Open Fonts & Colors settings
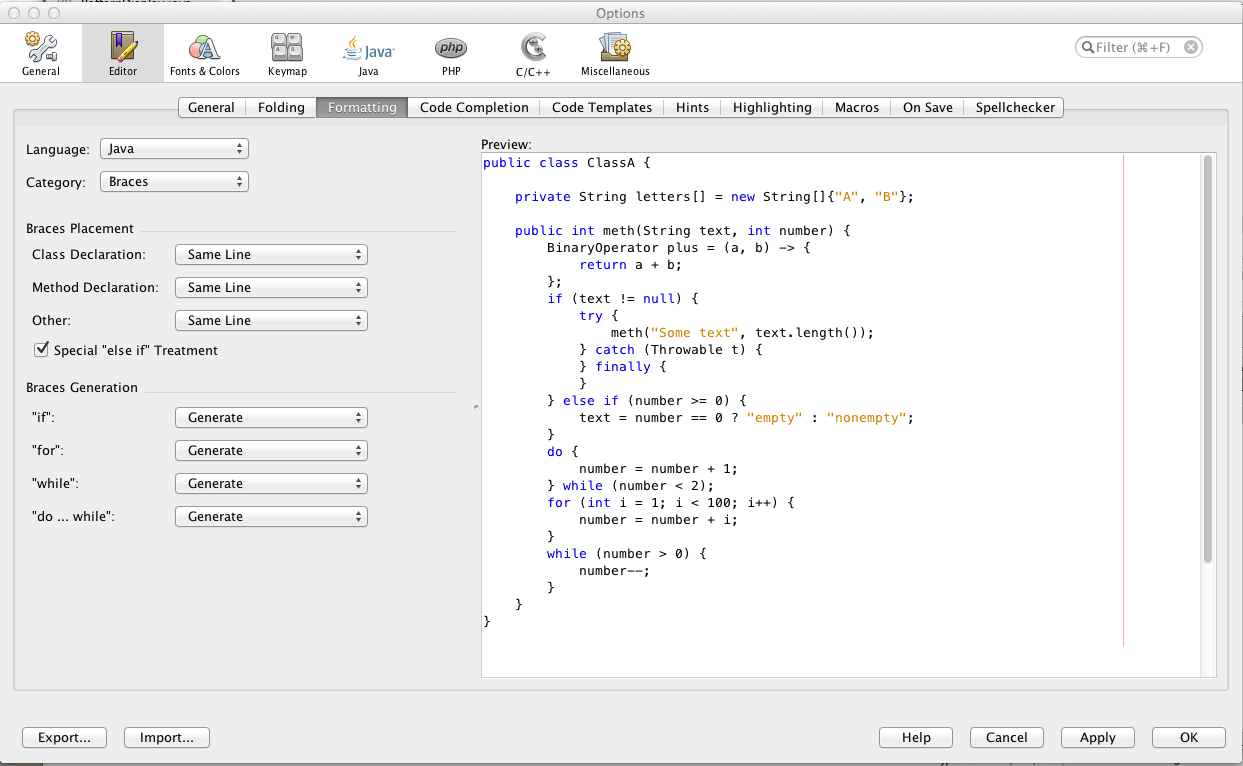 pos(205,53)
